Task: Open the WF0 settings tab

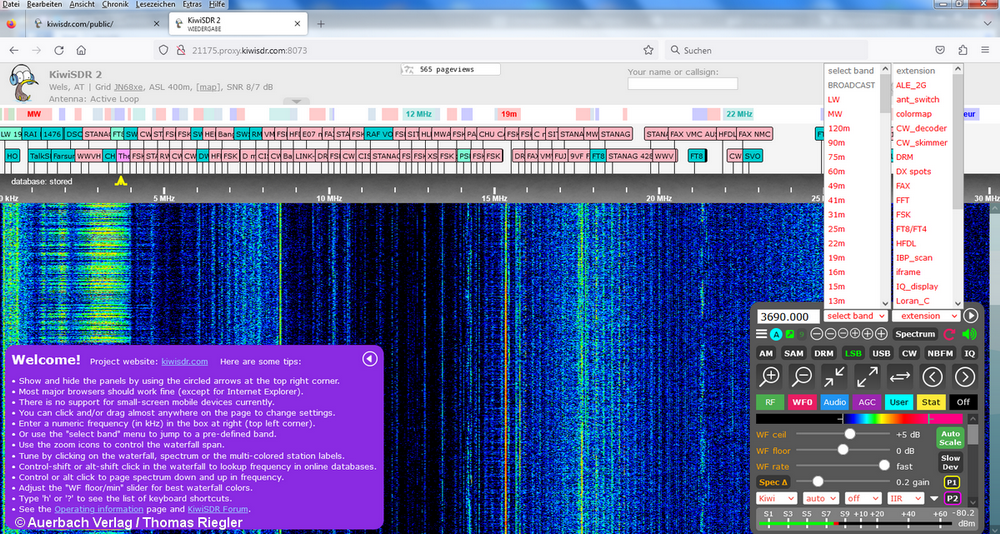Action: (801, 403)
